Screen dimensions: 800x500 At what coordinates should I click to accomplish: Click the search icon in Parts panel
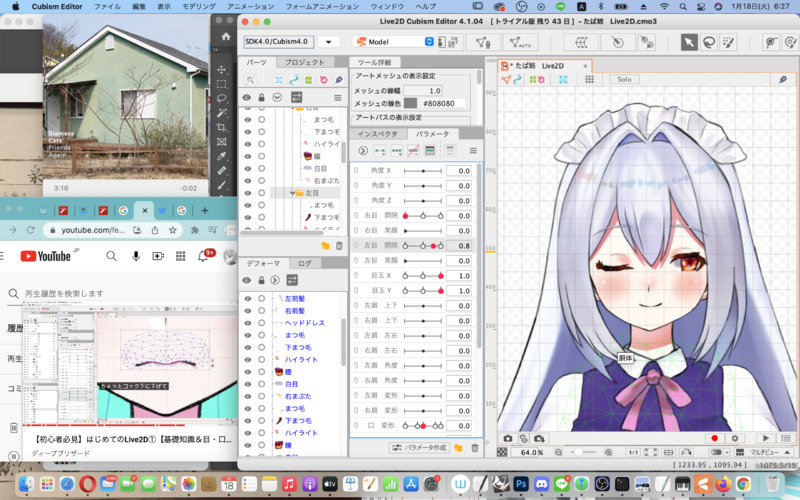point(250,80)
